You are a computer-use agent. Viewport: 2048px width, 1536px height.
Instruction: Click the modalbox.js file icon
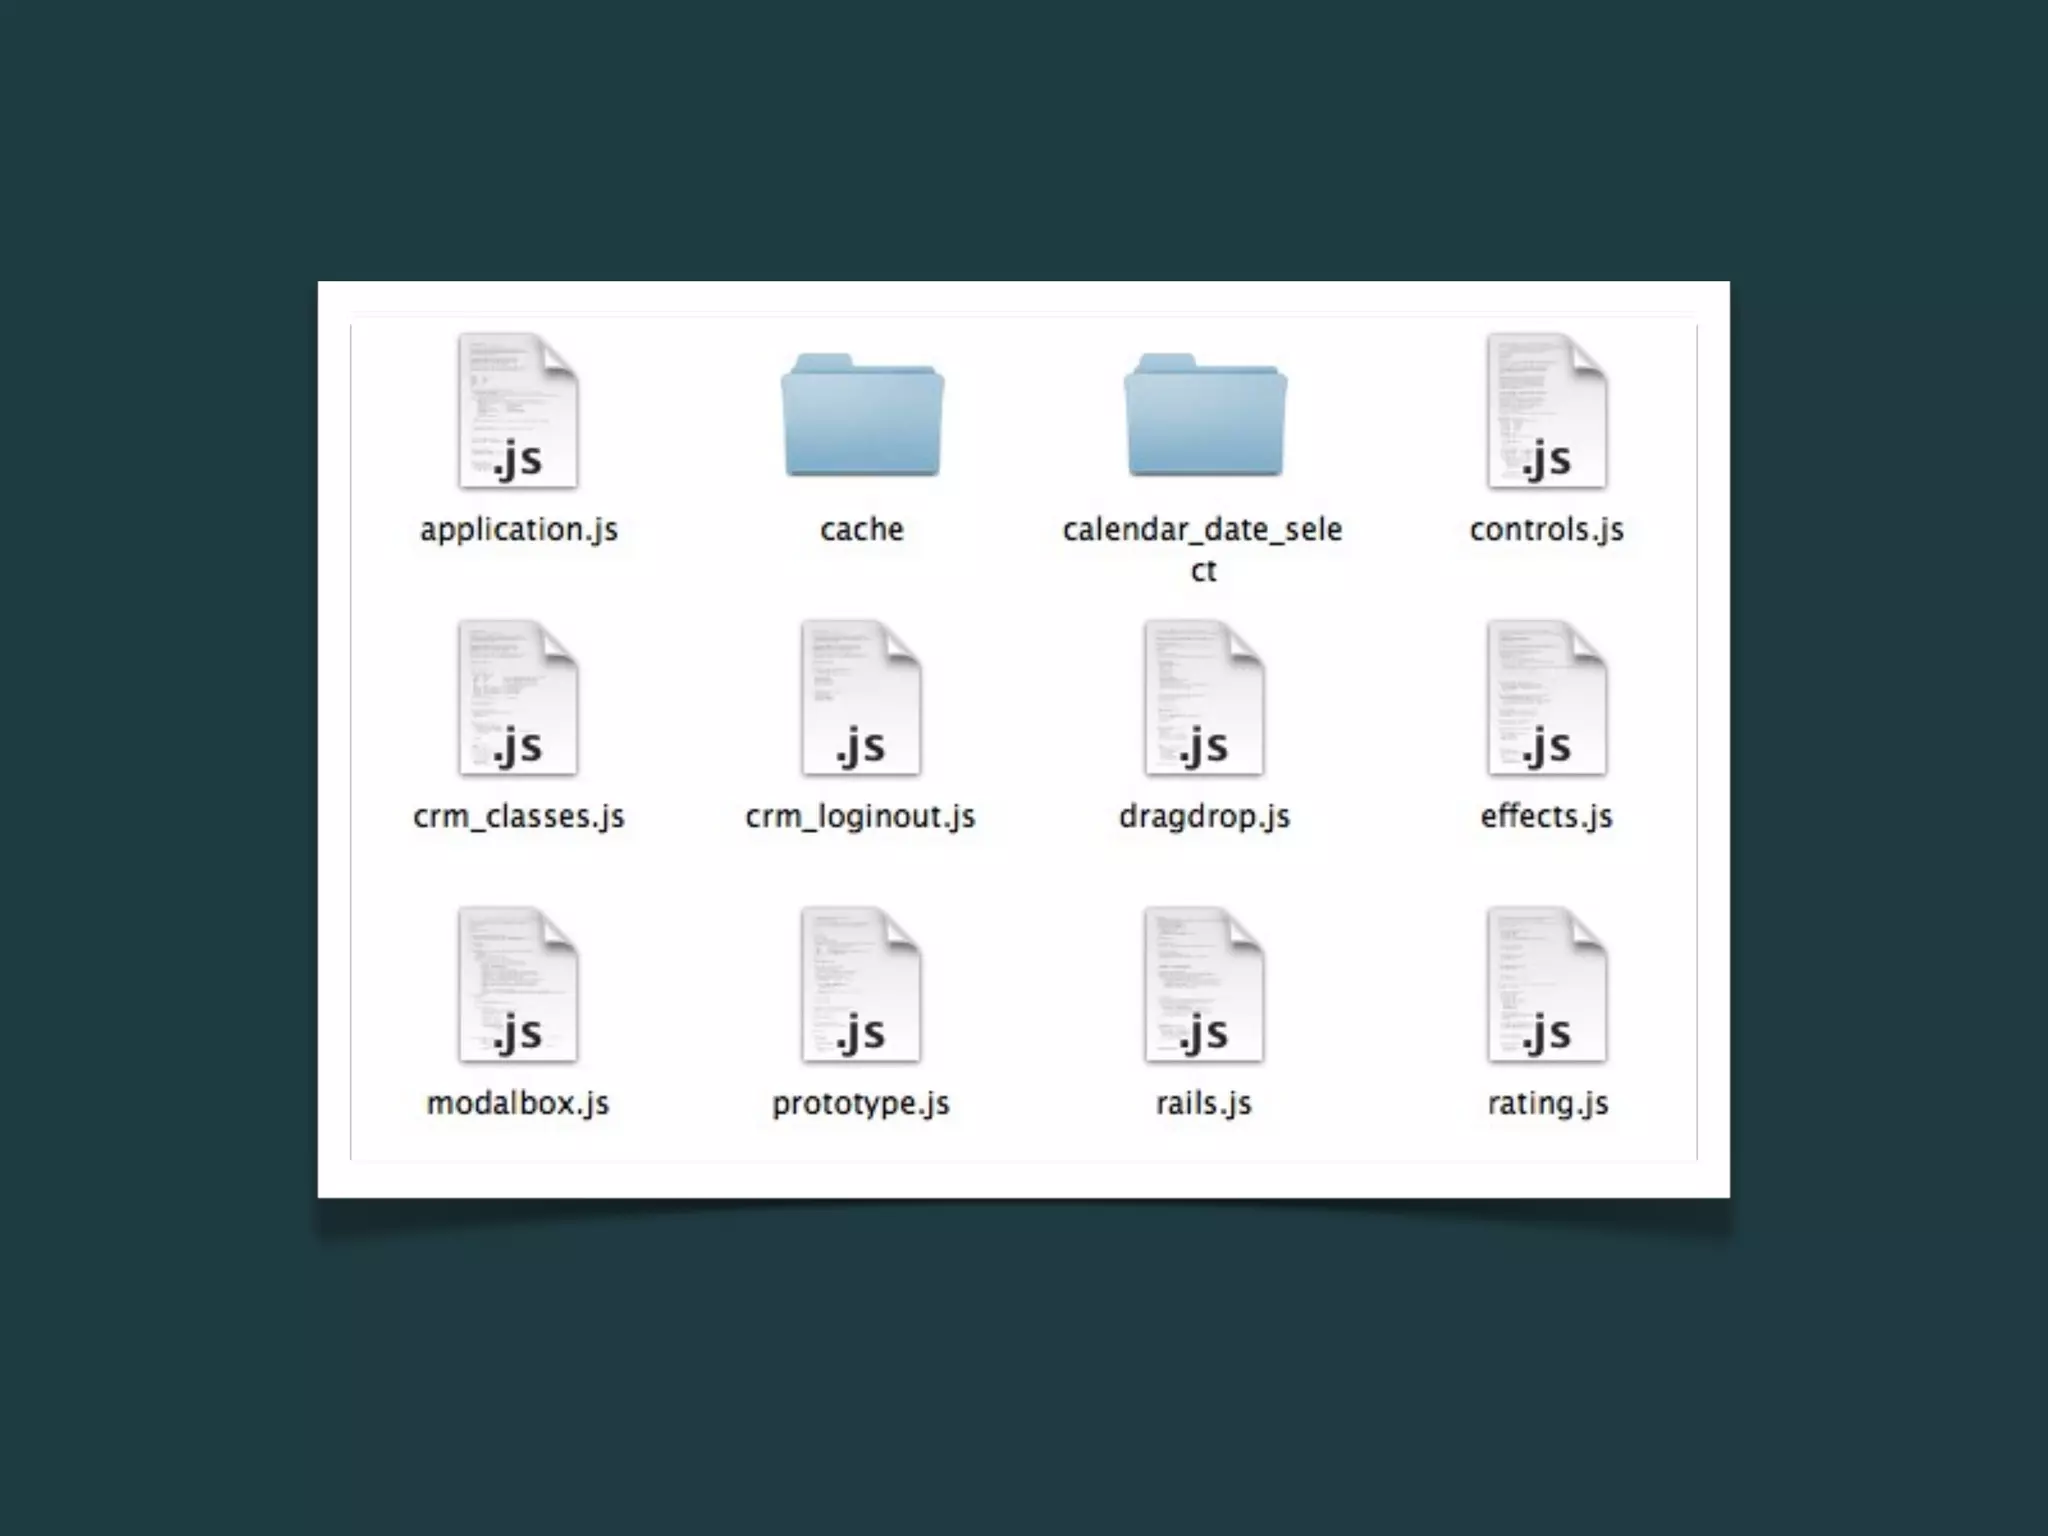[x=518, y=985]
